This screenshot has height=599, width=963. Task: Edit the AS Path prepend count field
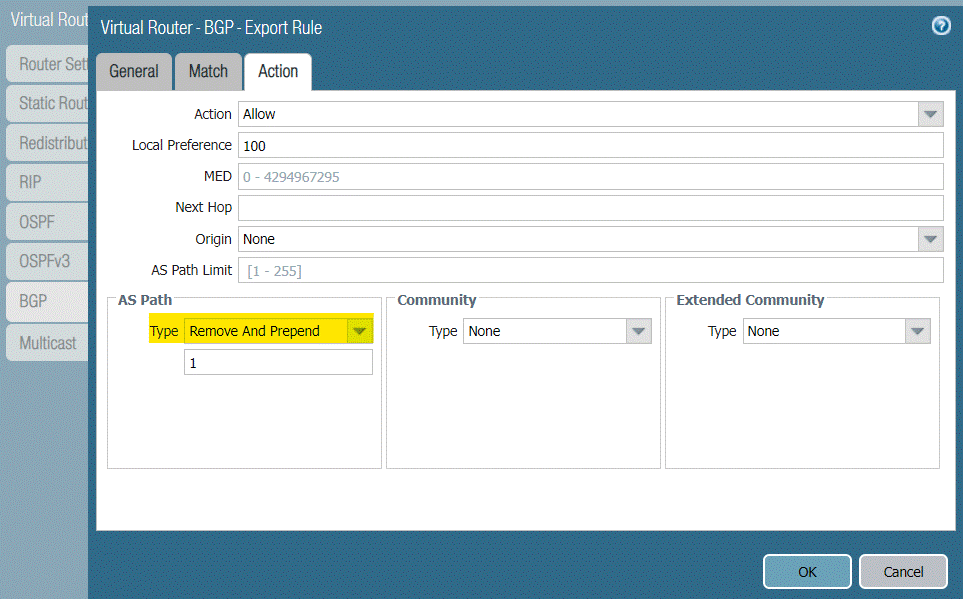[278, 362]
